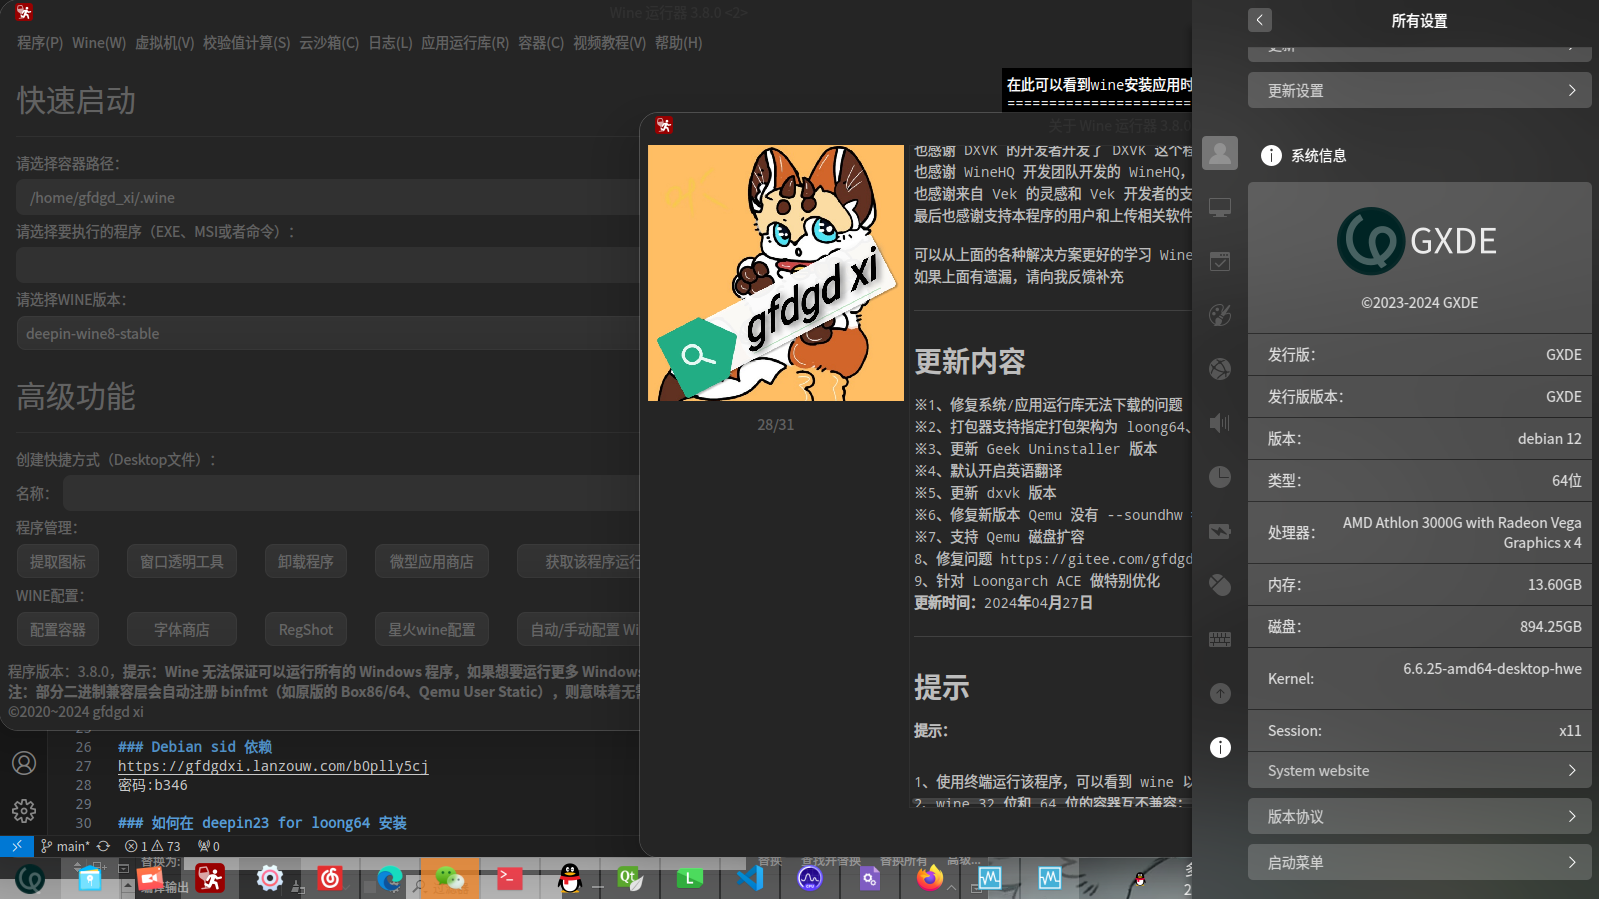Open the 启动菜单 row
1599x899 pixels.
pos(1420,862)
